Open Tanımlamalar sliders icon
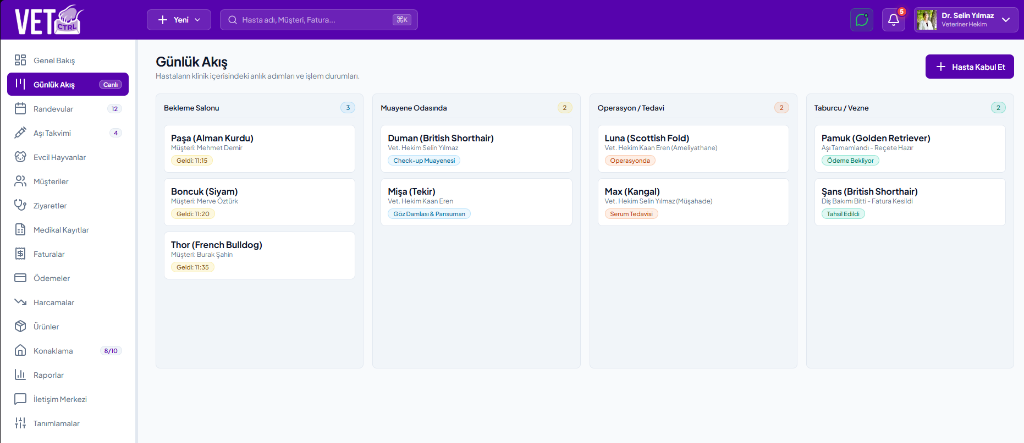 pos(20,423)
